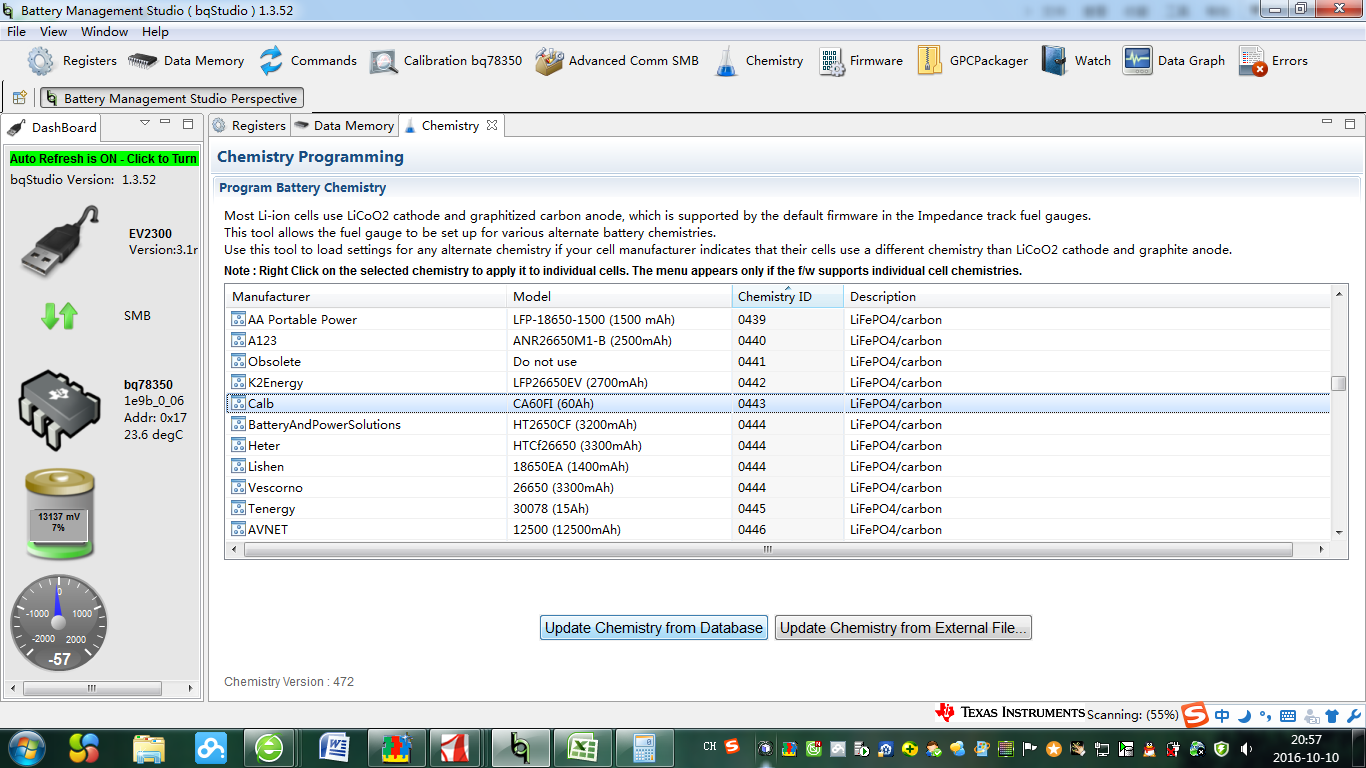Switch to the Data Memory tab

point(344,126)
